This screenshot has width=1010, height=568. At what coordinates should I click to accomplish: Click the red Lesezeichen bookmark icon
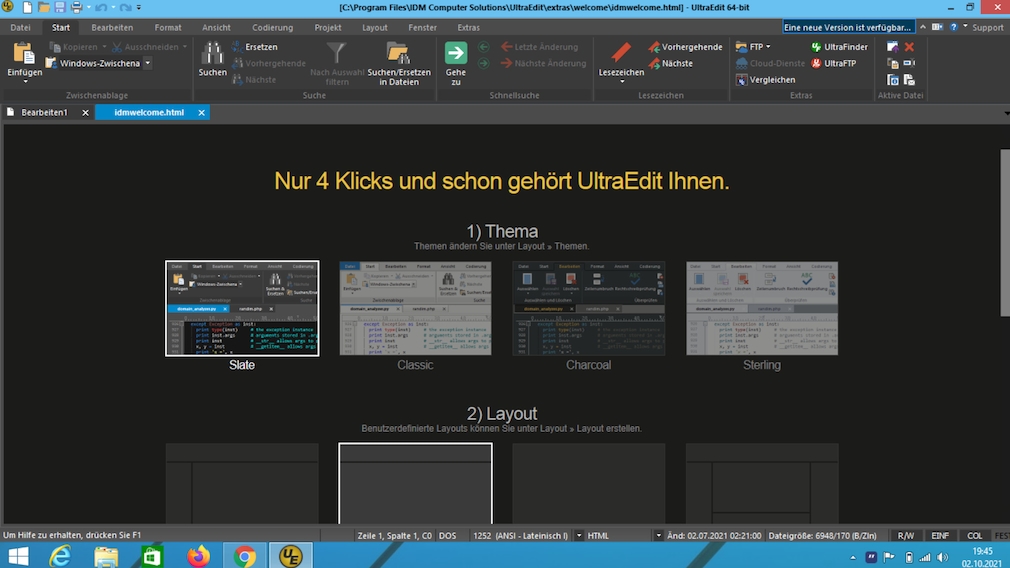pyautogui.click(x=621, y=53)
